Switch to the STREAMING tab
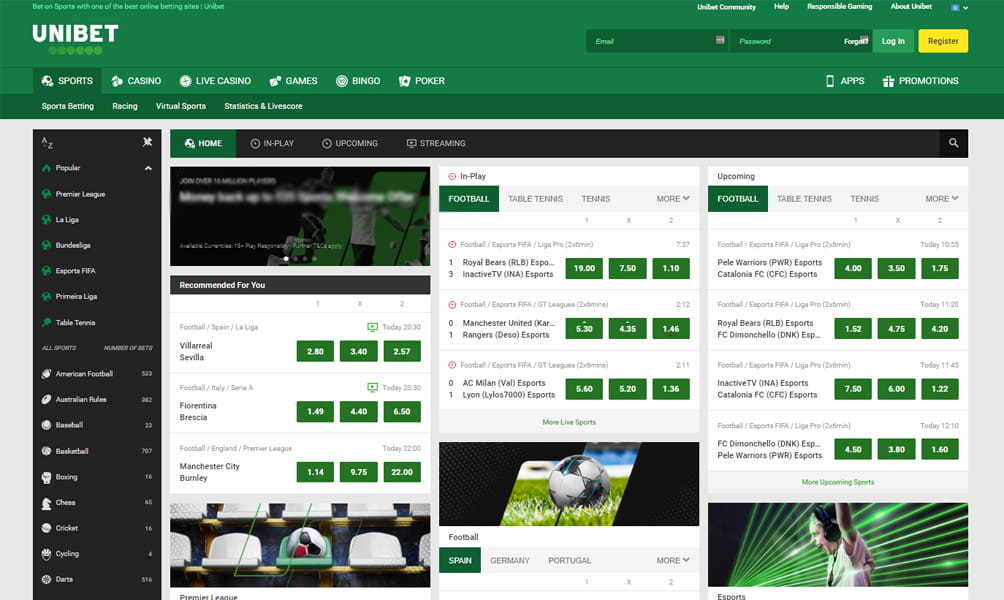 [436, 143]
